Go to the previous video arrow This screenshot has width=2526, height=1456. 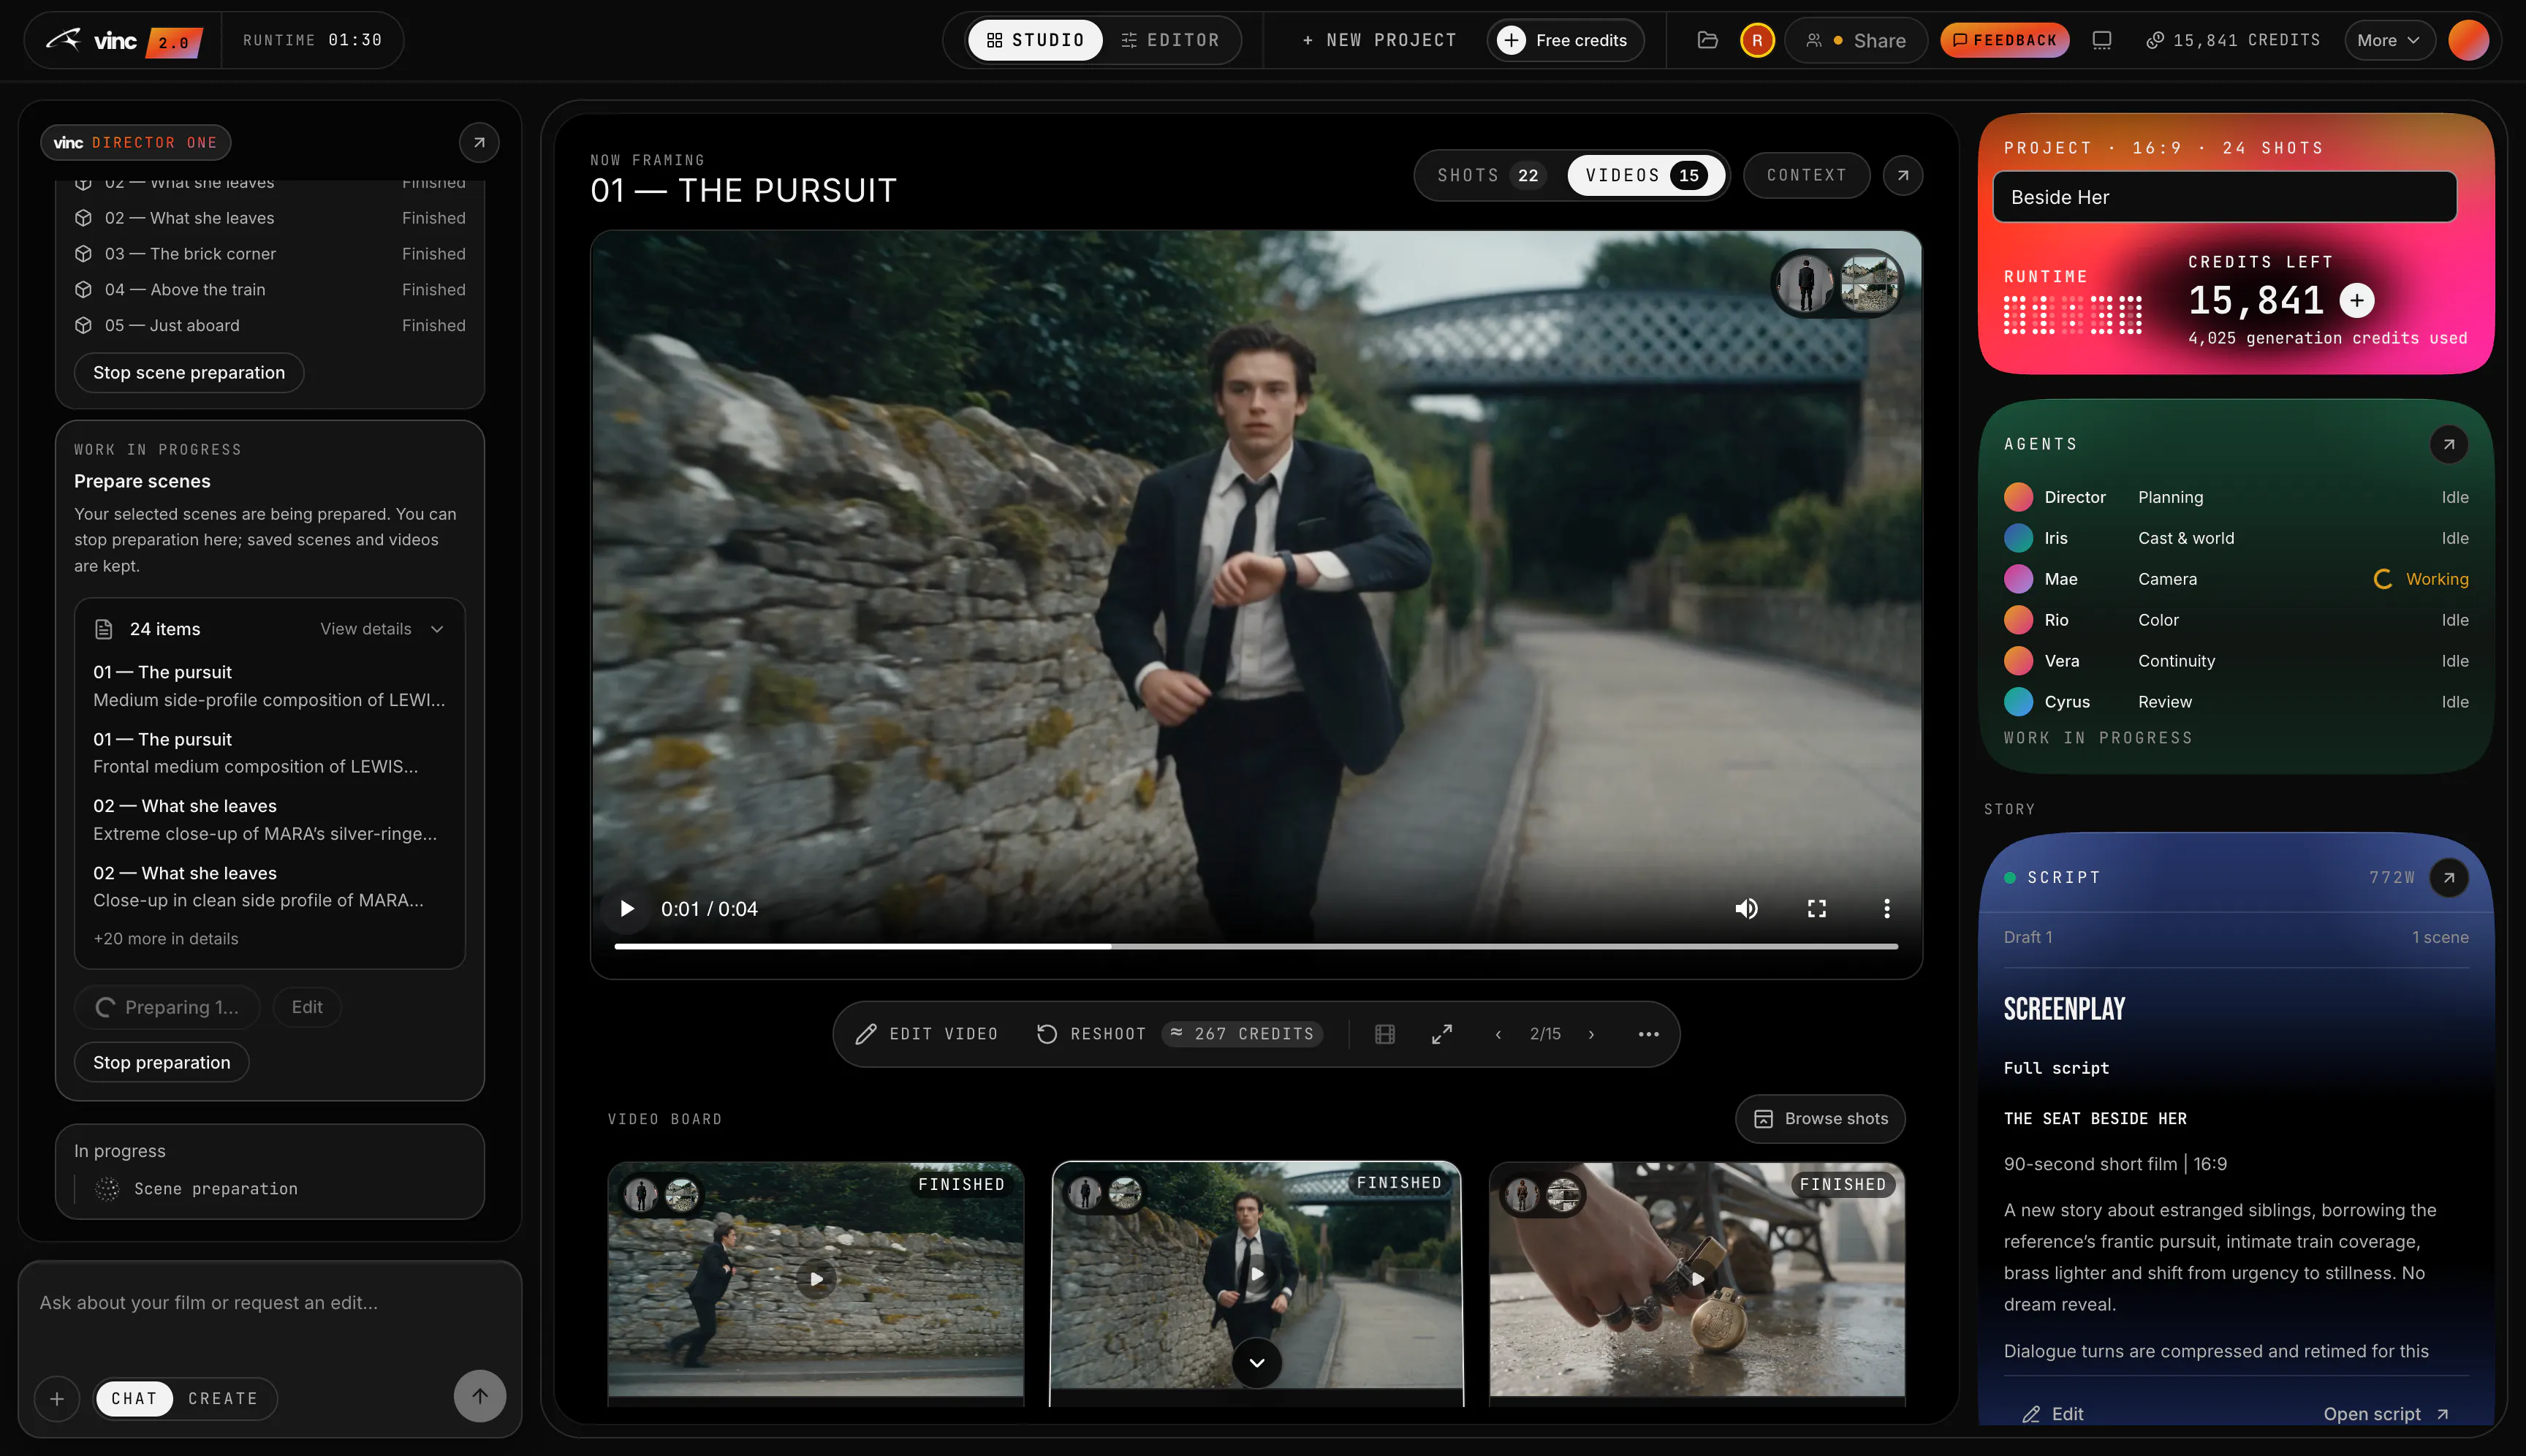[1498, 1034]
